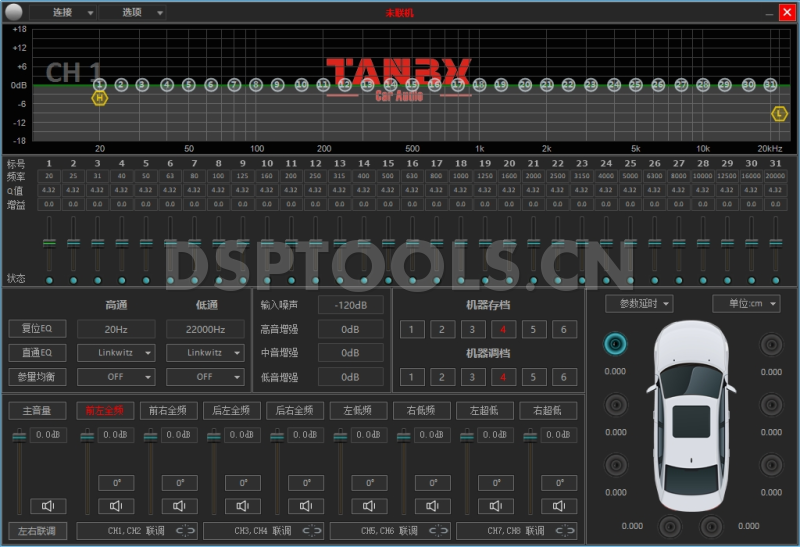Viewport: 800px width, 547px height.
Task: Click the gain slider handle for EQ band 1
Action: tap(49, 243)
